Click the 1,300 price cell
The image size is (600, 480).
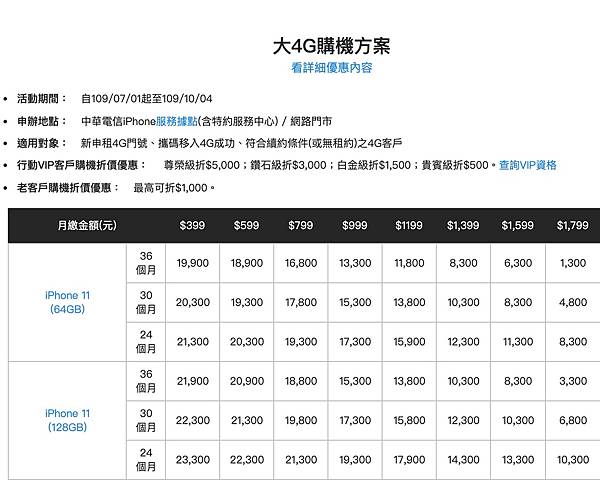point(573,263)
